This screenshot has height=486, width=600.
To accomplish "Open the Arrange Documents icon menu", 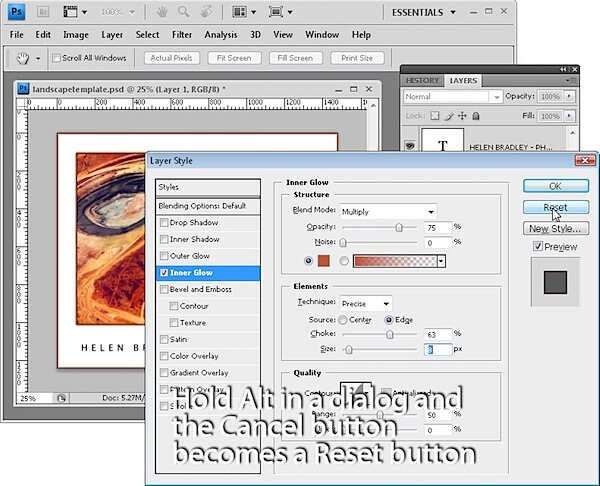I will (x=244, y=12).
